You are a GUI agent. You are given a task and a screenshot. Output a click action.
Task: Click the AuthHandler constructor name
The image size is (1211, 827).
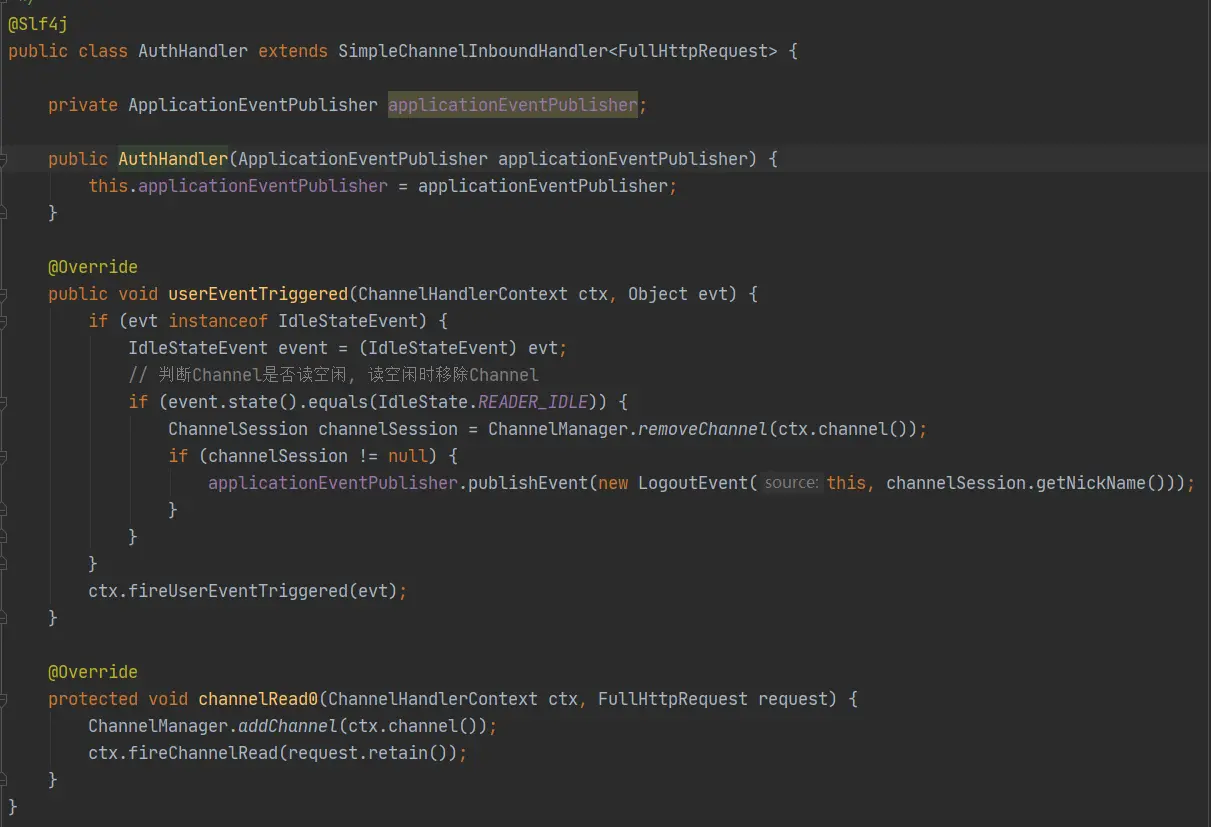173,159
